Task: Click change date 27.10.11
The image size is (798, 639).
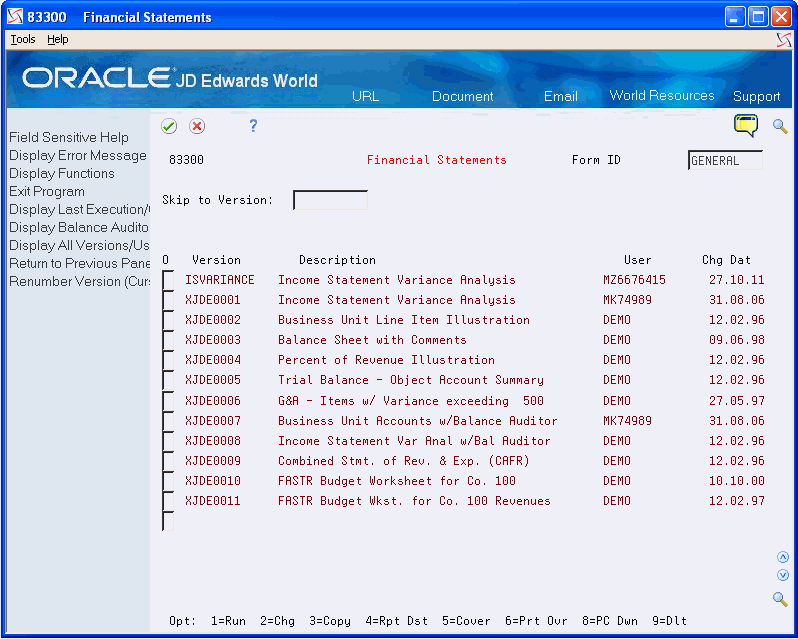Action: coord(736,280)
